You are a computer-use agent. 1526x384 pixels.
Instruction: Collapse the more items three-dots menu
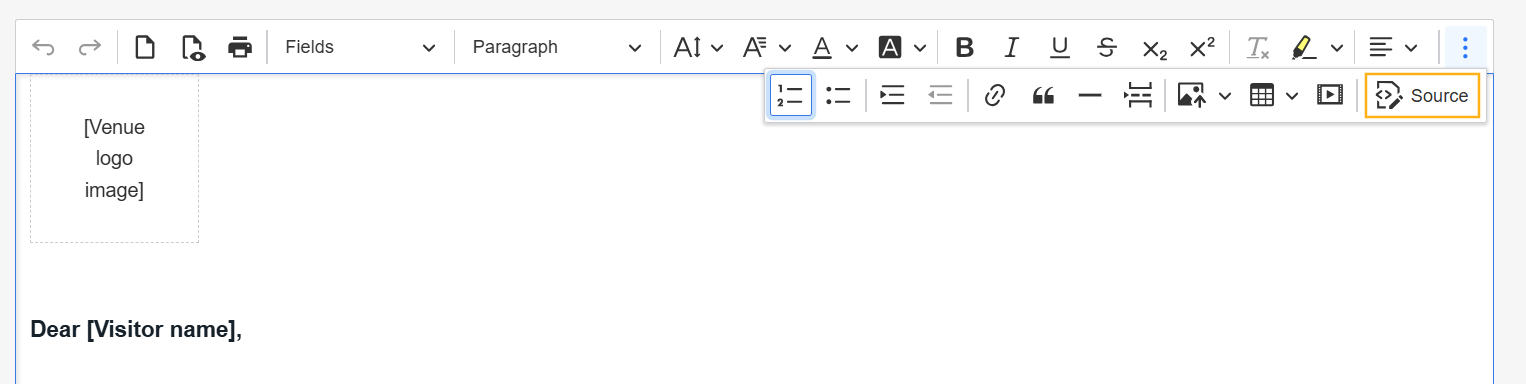click(1465, 47)
